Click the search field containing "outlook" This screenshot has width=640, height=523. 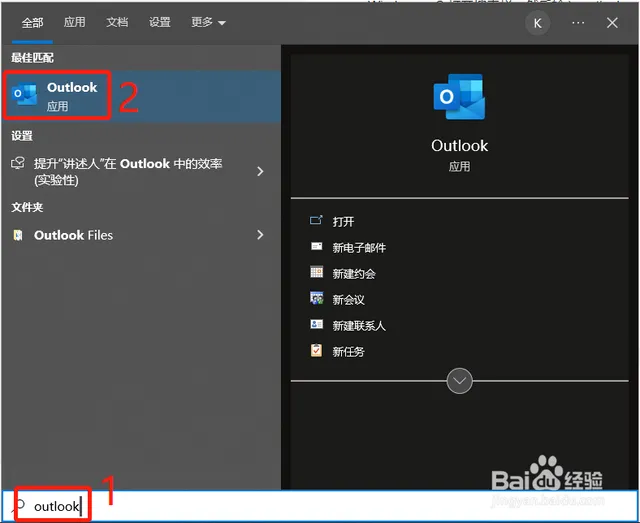[x=320, y=506]
